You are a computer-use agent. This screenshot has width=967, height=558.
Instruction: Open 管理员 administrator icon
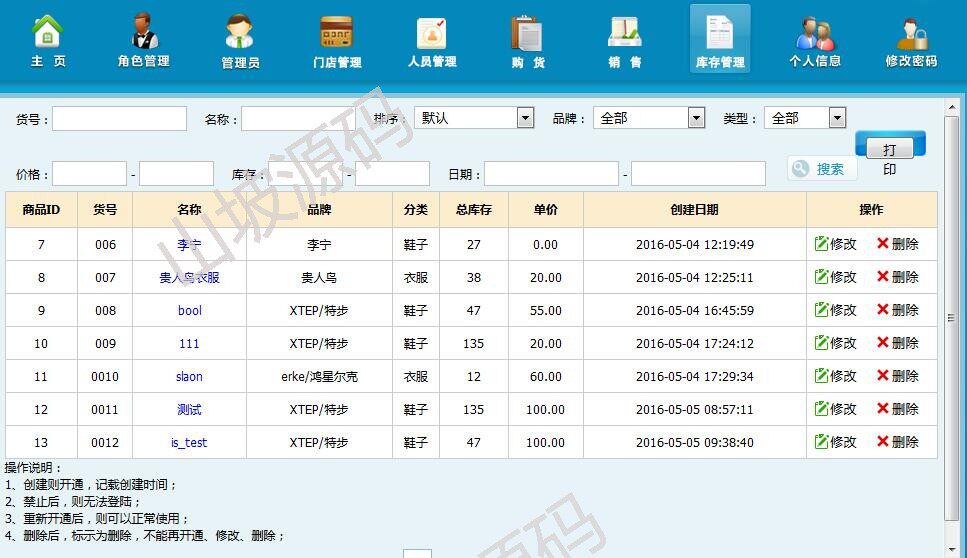[x=240, y=41]
